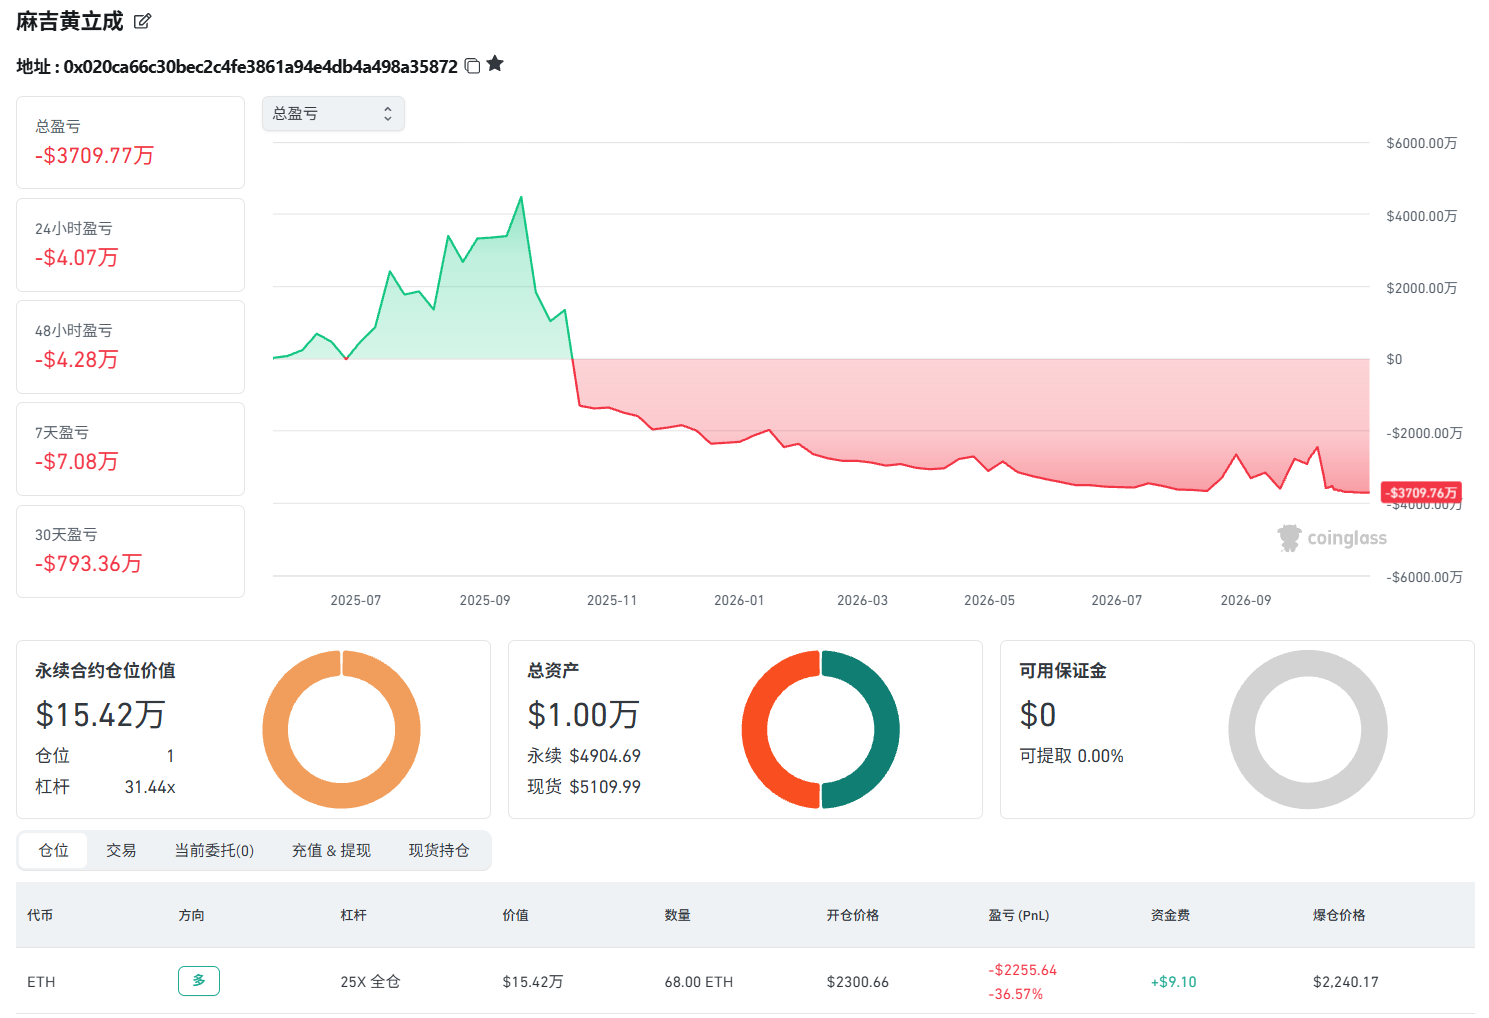Open the 总盈亏 chart metric dropdown

click(x=333, y=114)
